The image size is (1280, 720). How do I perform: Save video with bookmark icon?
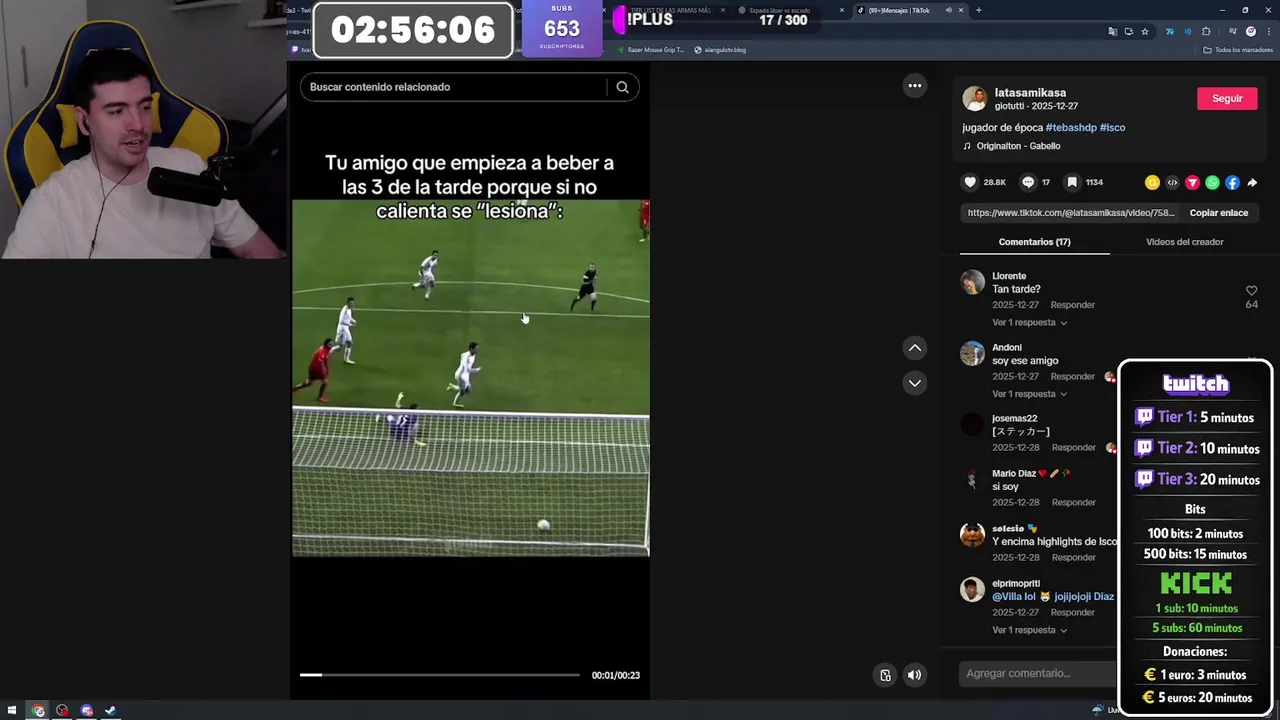point(1071,182)
